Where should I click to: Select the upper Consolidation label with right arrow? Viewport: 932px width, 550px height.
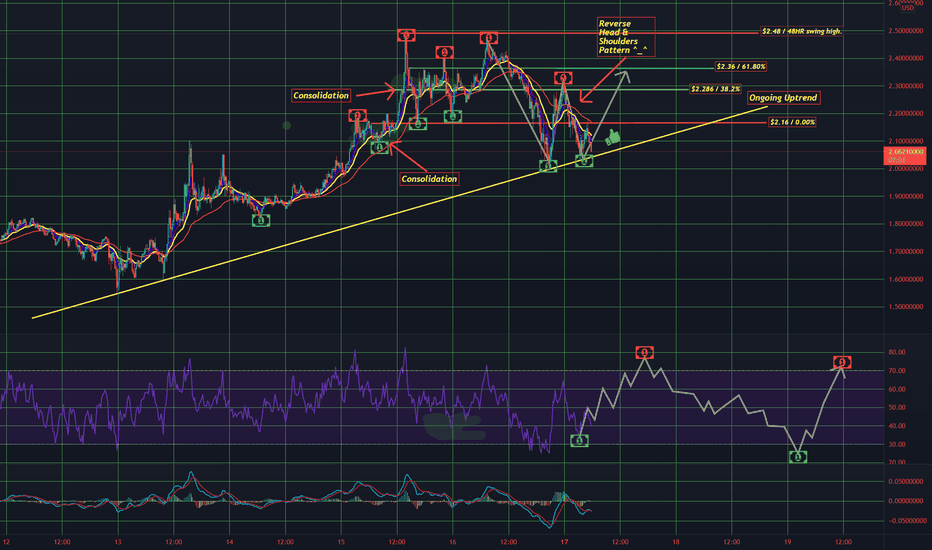click(321, 95)
